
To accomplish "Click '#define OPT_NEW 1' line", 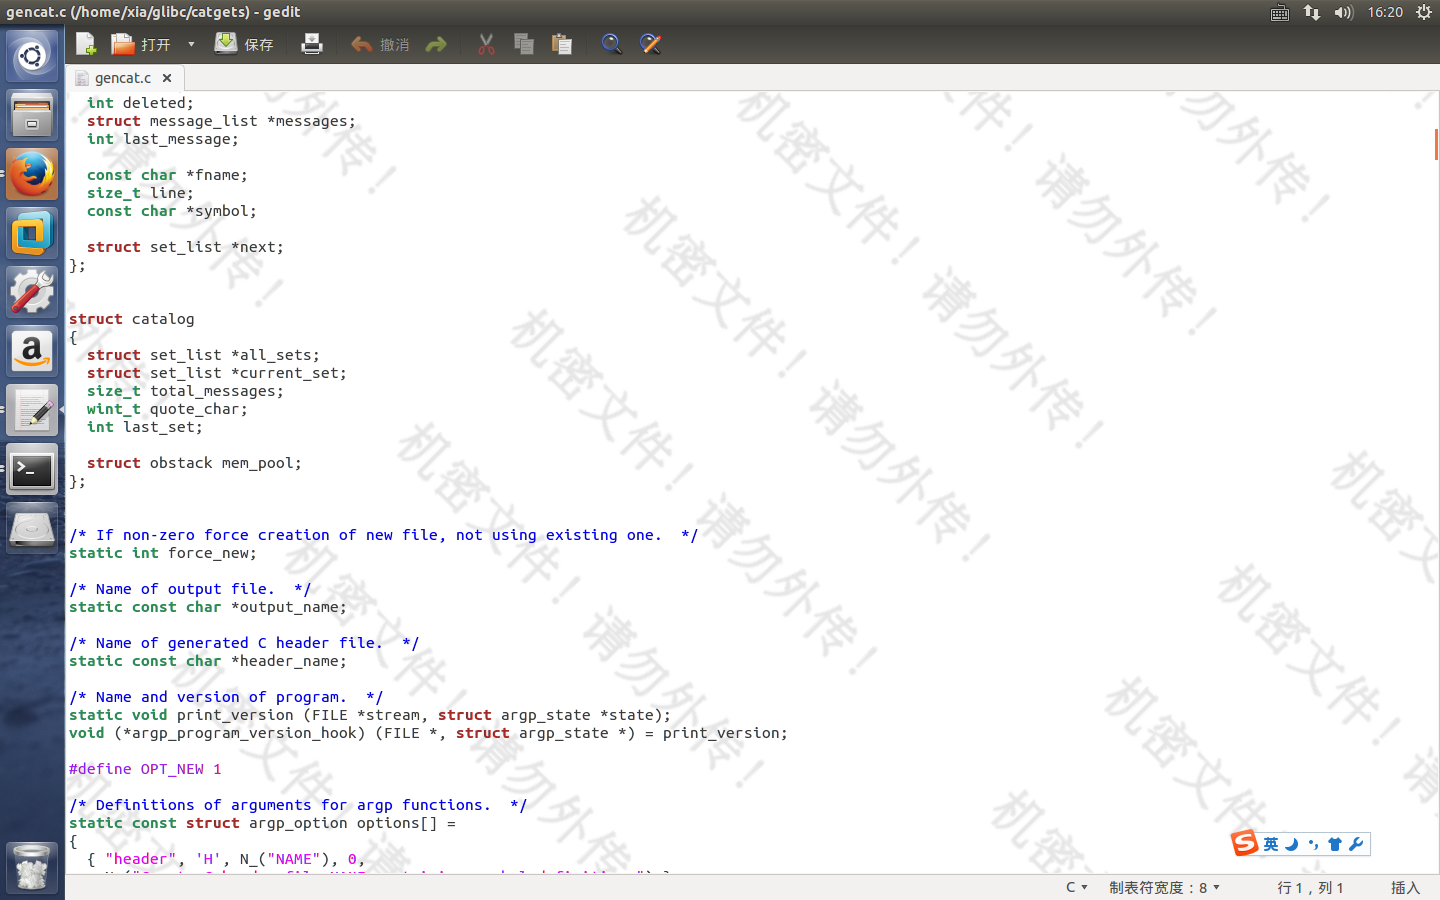I will [x=145, y=769].
